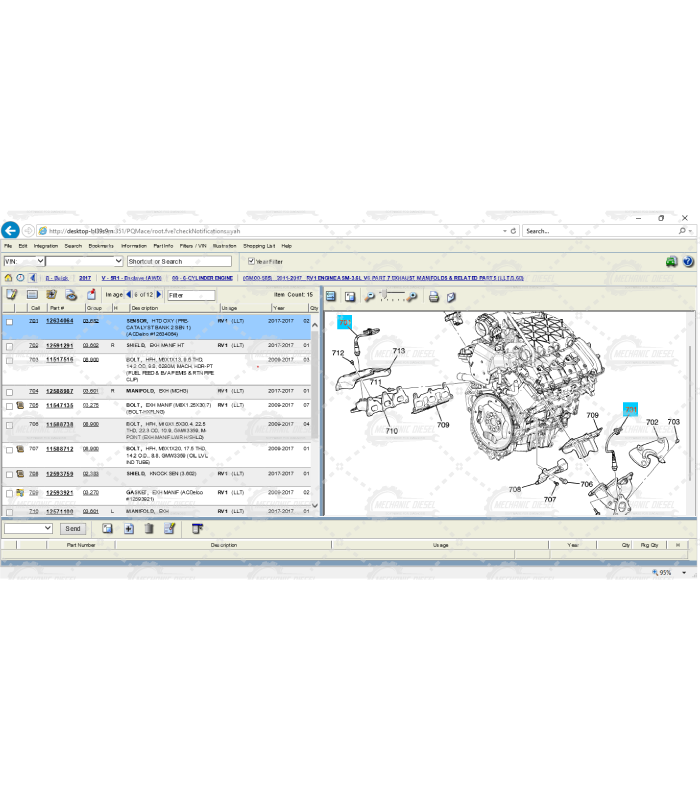Screen dimensions: 700x800
Task: Expand the VIN entry combo box arrow
Action: click(x=119, y=262)
